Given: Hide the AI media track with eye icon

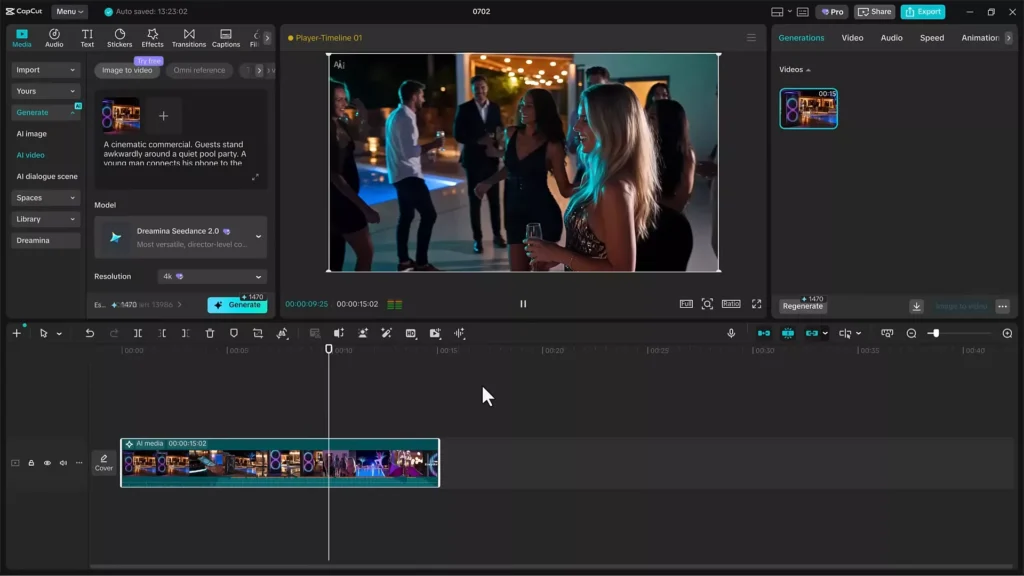Looking at the screenshot, I should (47, 463).
